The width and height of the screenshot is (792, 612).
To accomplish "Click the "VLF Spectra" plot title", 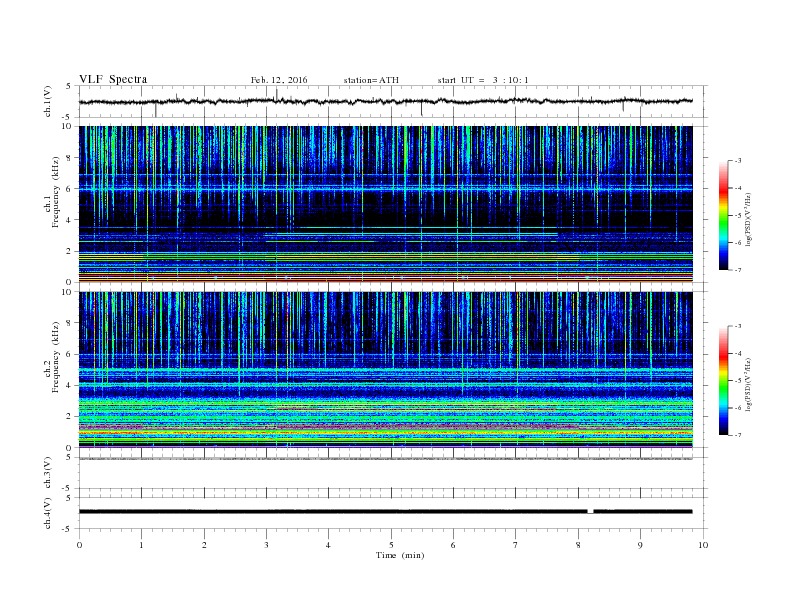I will [113, 79].
